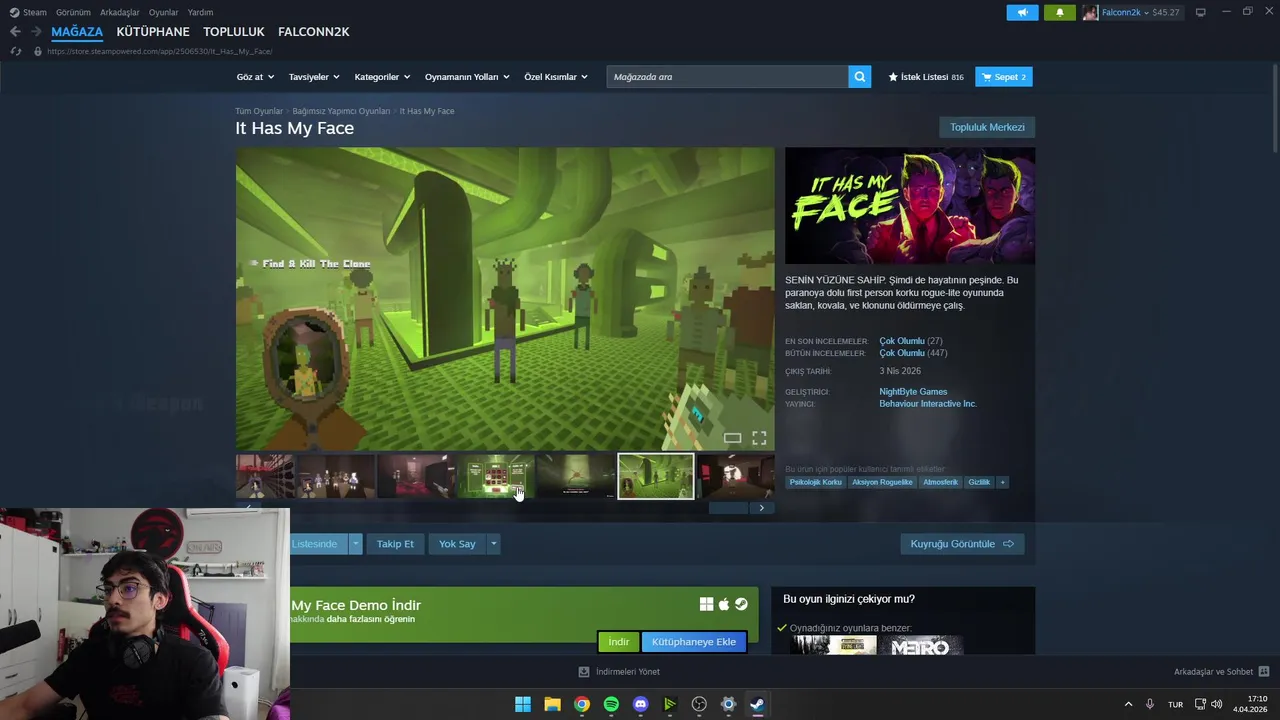Click the thumbnail strip right arrow
Viewport: 1280px width, 720px height.
pos(761,508)
